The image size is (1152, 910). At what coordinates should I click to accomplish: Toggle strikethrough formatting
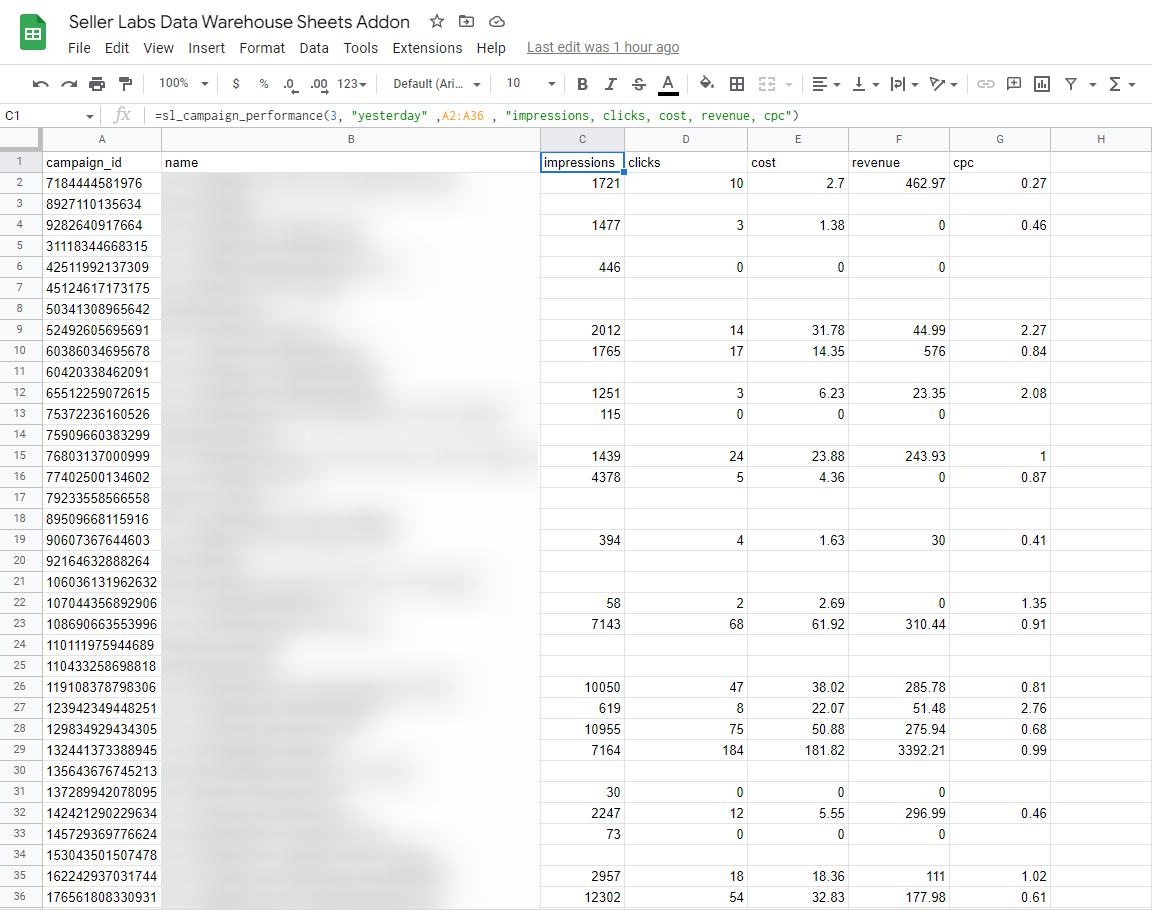pyautogui.click(x=639, y=84)
